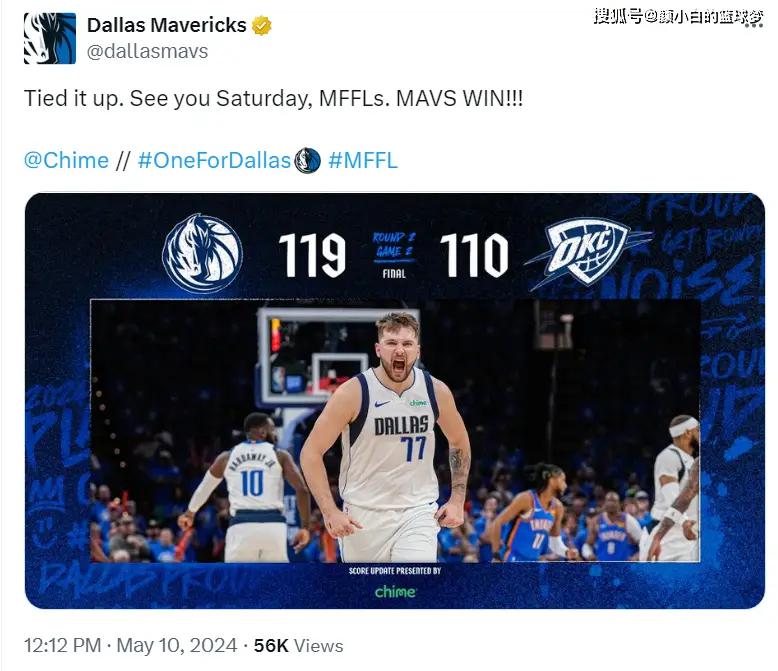Click the Mavericks logo in score graphic

202,254
